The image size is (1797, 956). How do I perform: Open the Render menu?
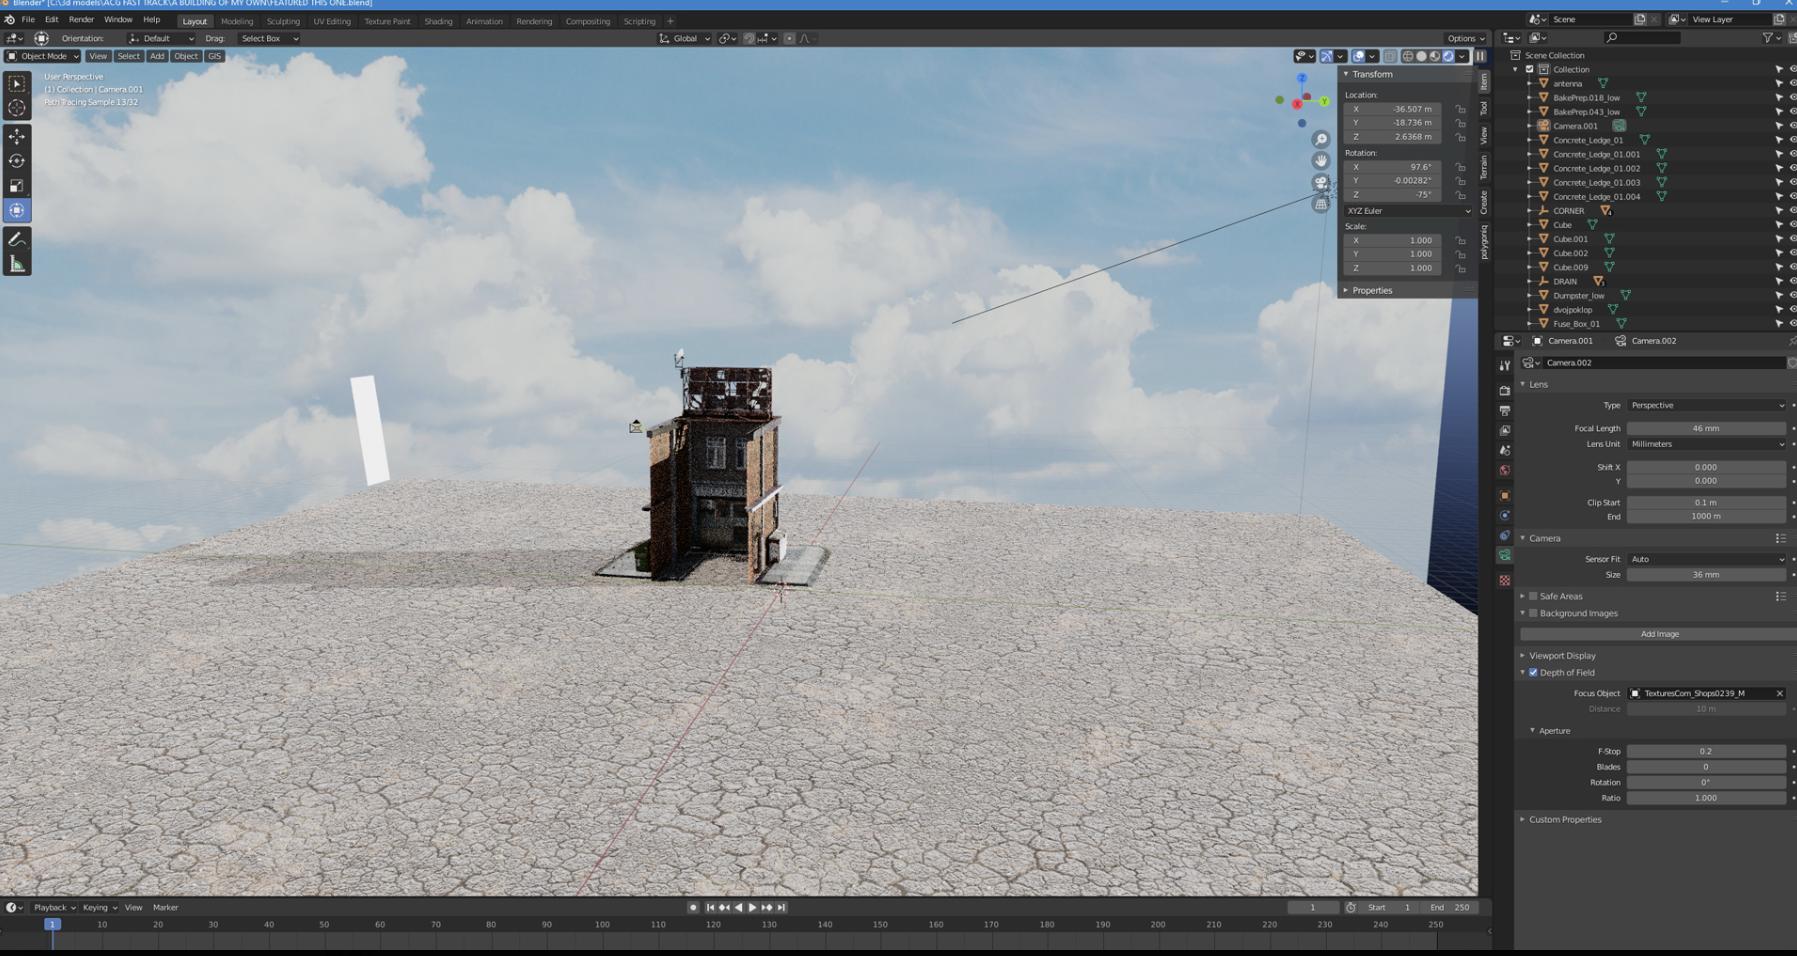click(81, 20)
